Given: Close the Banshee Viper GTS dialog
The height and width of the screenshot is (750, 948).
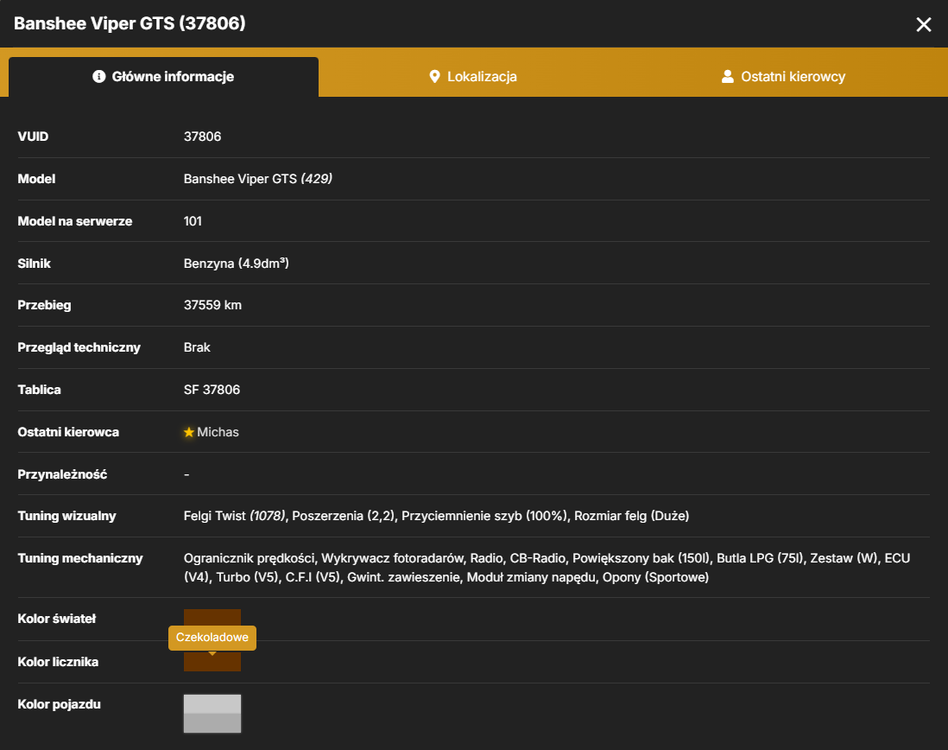Looking at the screenshot, I should click(923, 24).
